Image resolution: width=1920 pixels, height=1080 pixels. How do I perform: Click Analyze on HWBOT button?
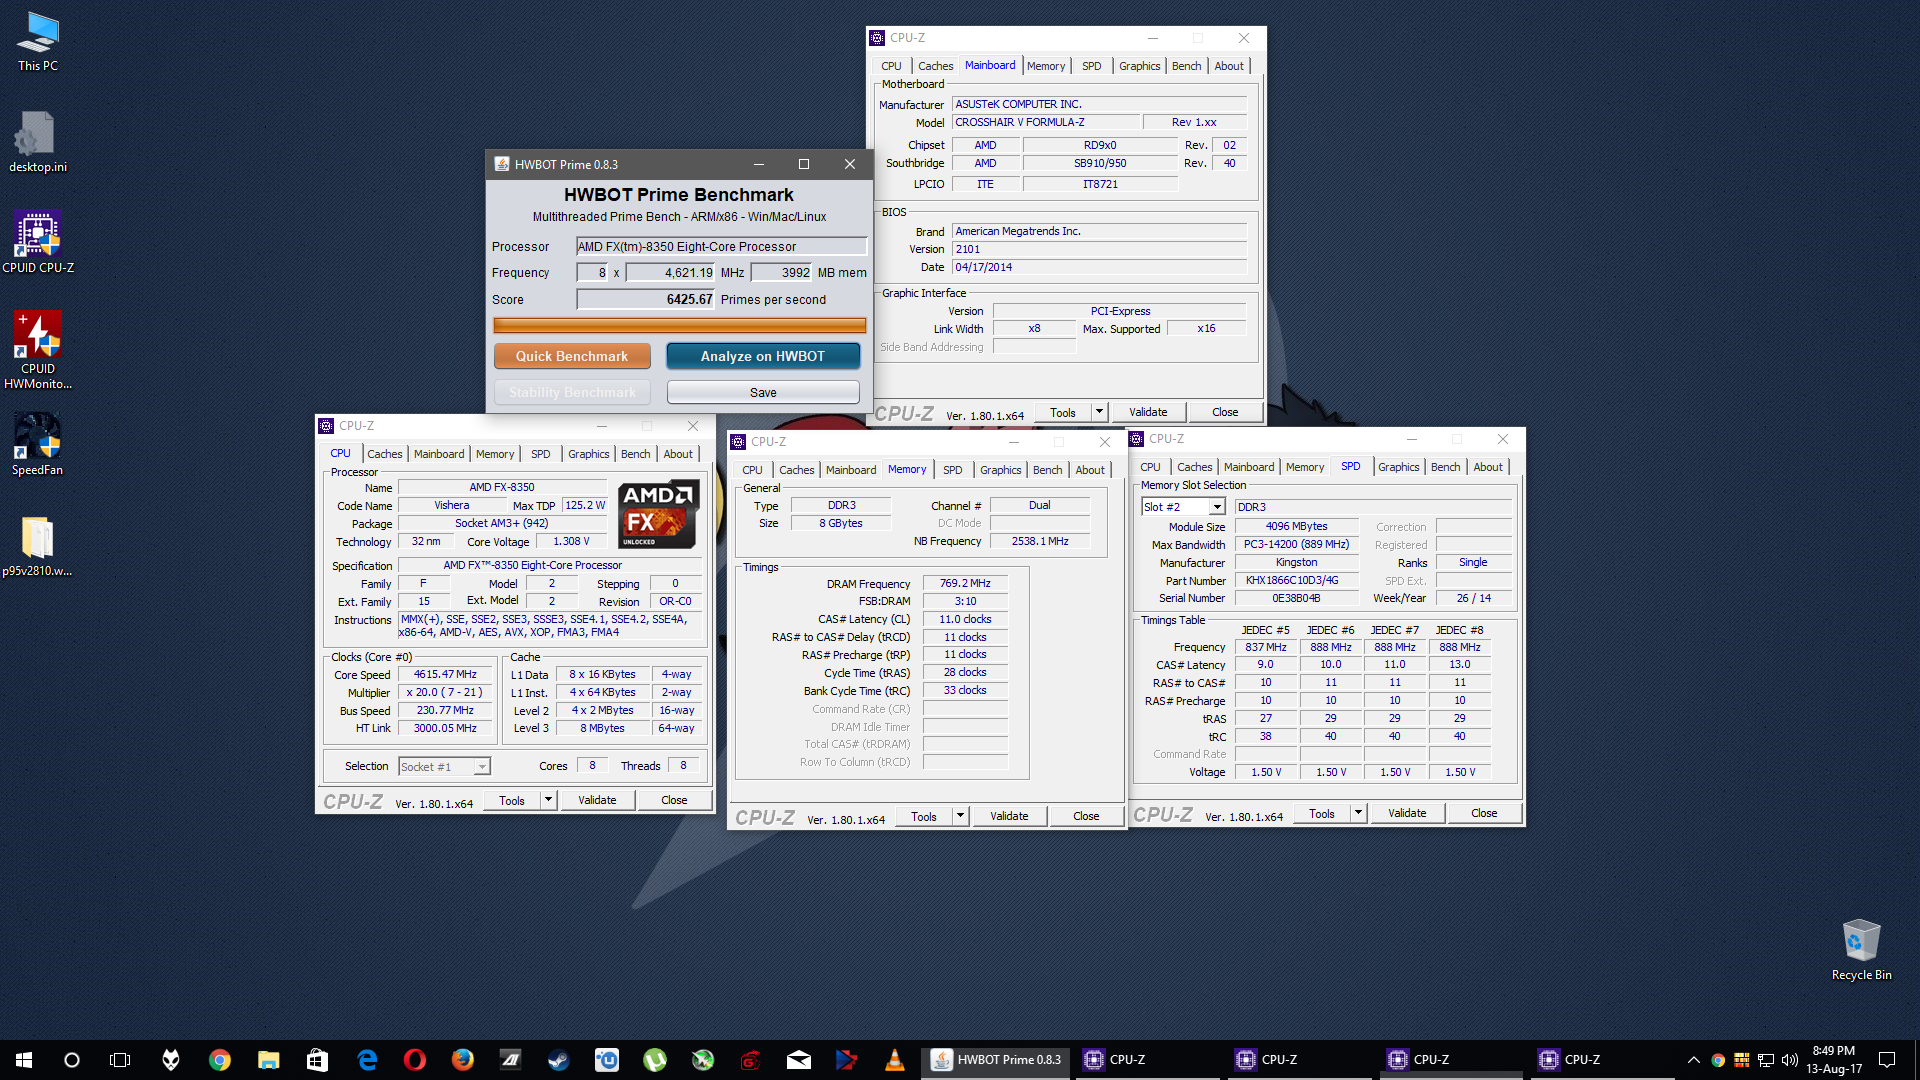763,356
